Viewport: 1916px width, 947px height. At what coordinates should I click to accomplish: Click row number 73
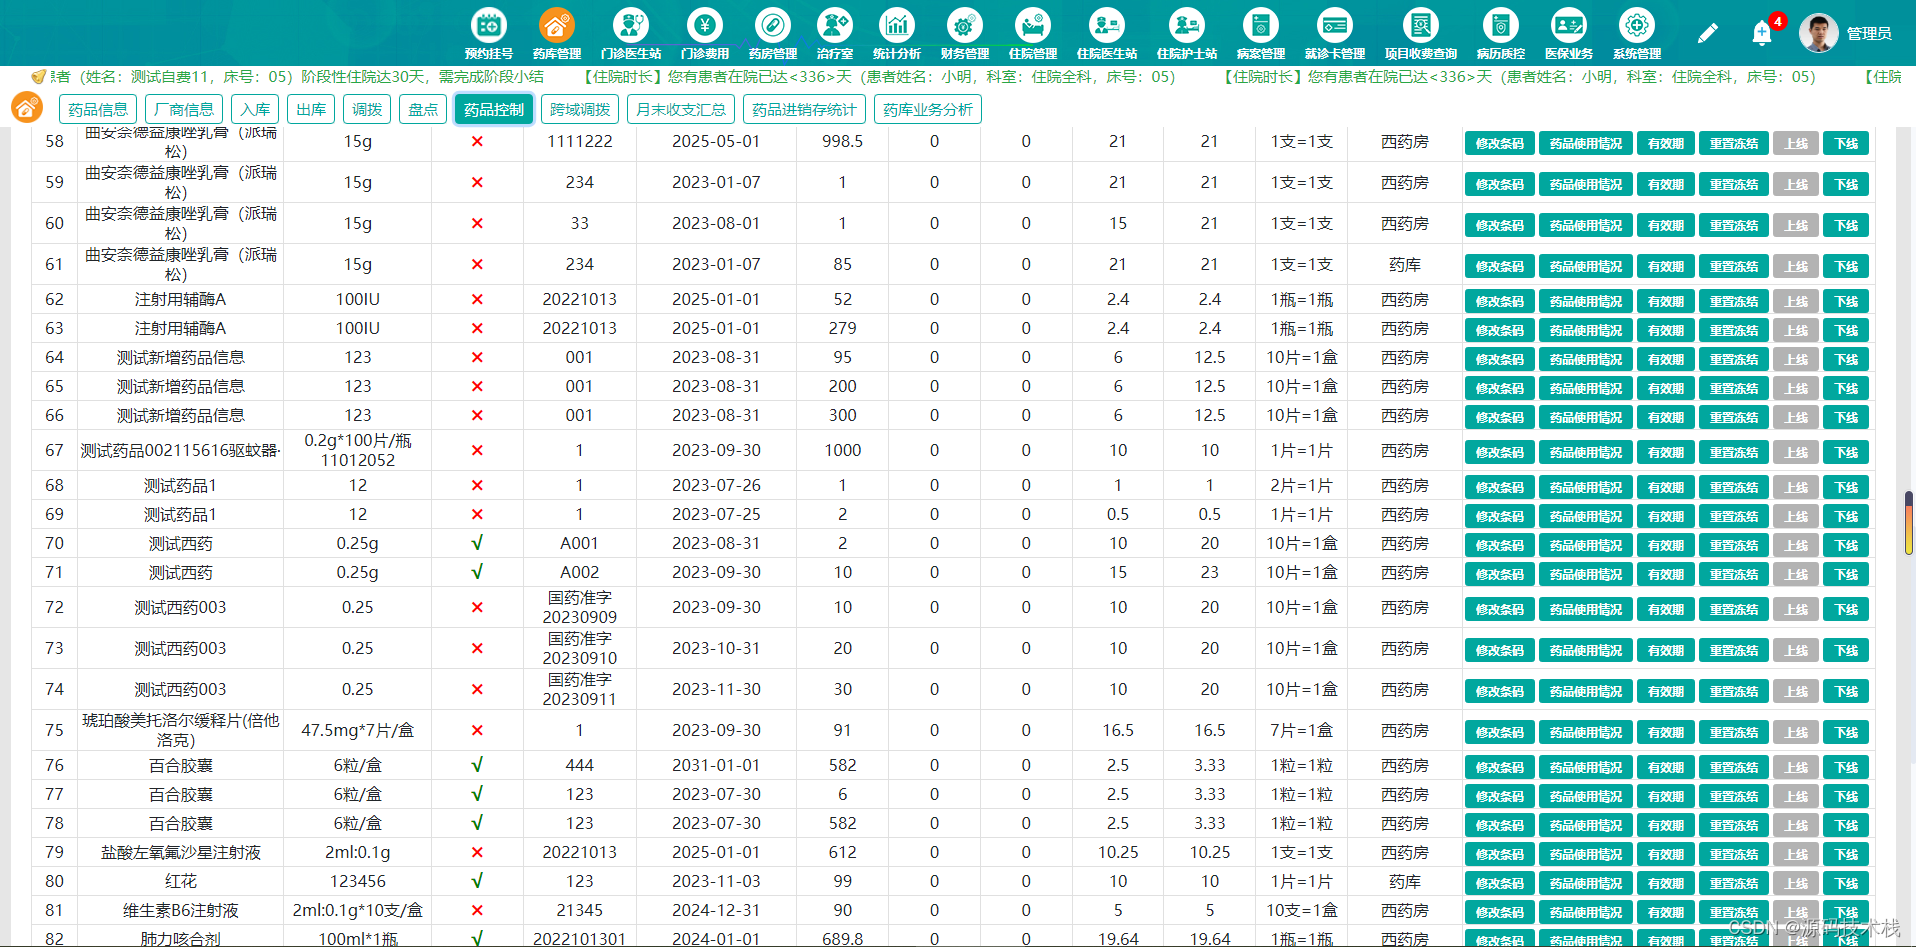click(x=54, y=648)
